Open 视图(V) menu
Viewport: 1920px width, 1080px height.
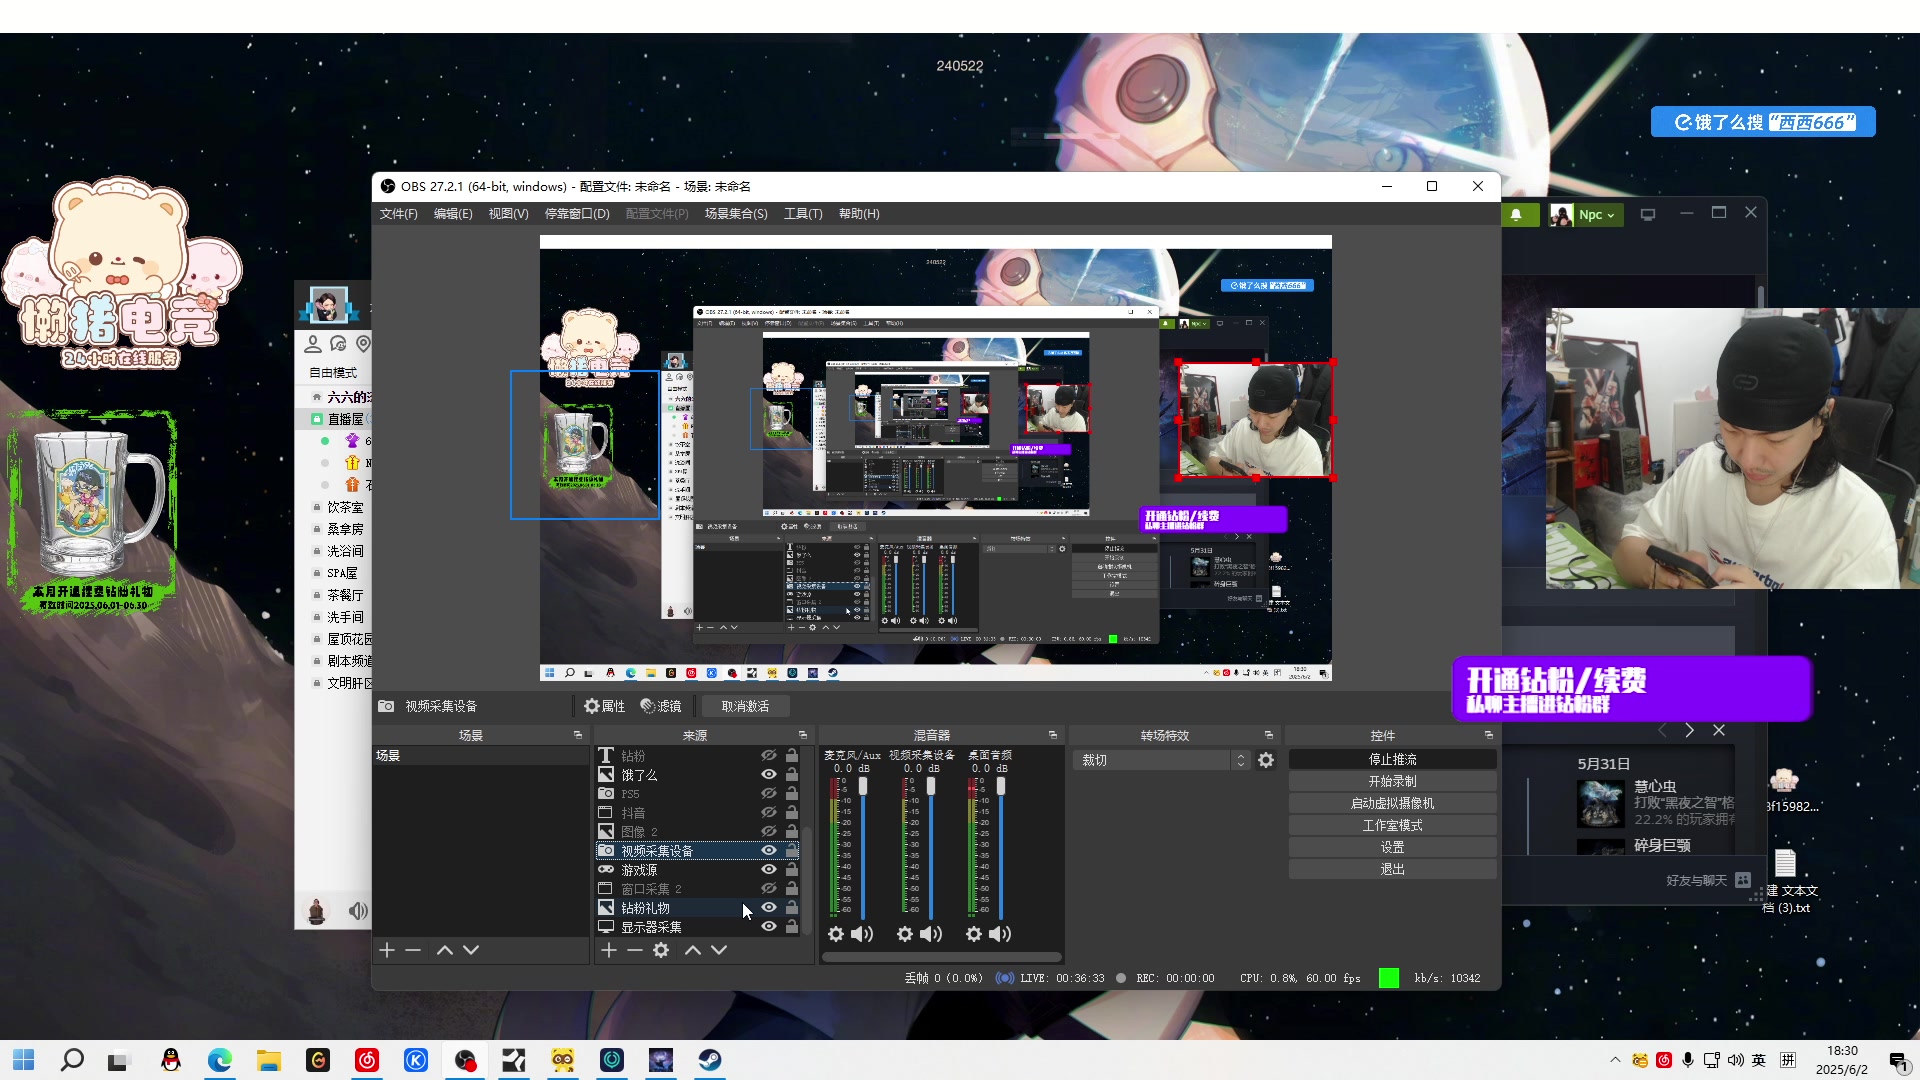[508, 214]
